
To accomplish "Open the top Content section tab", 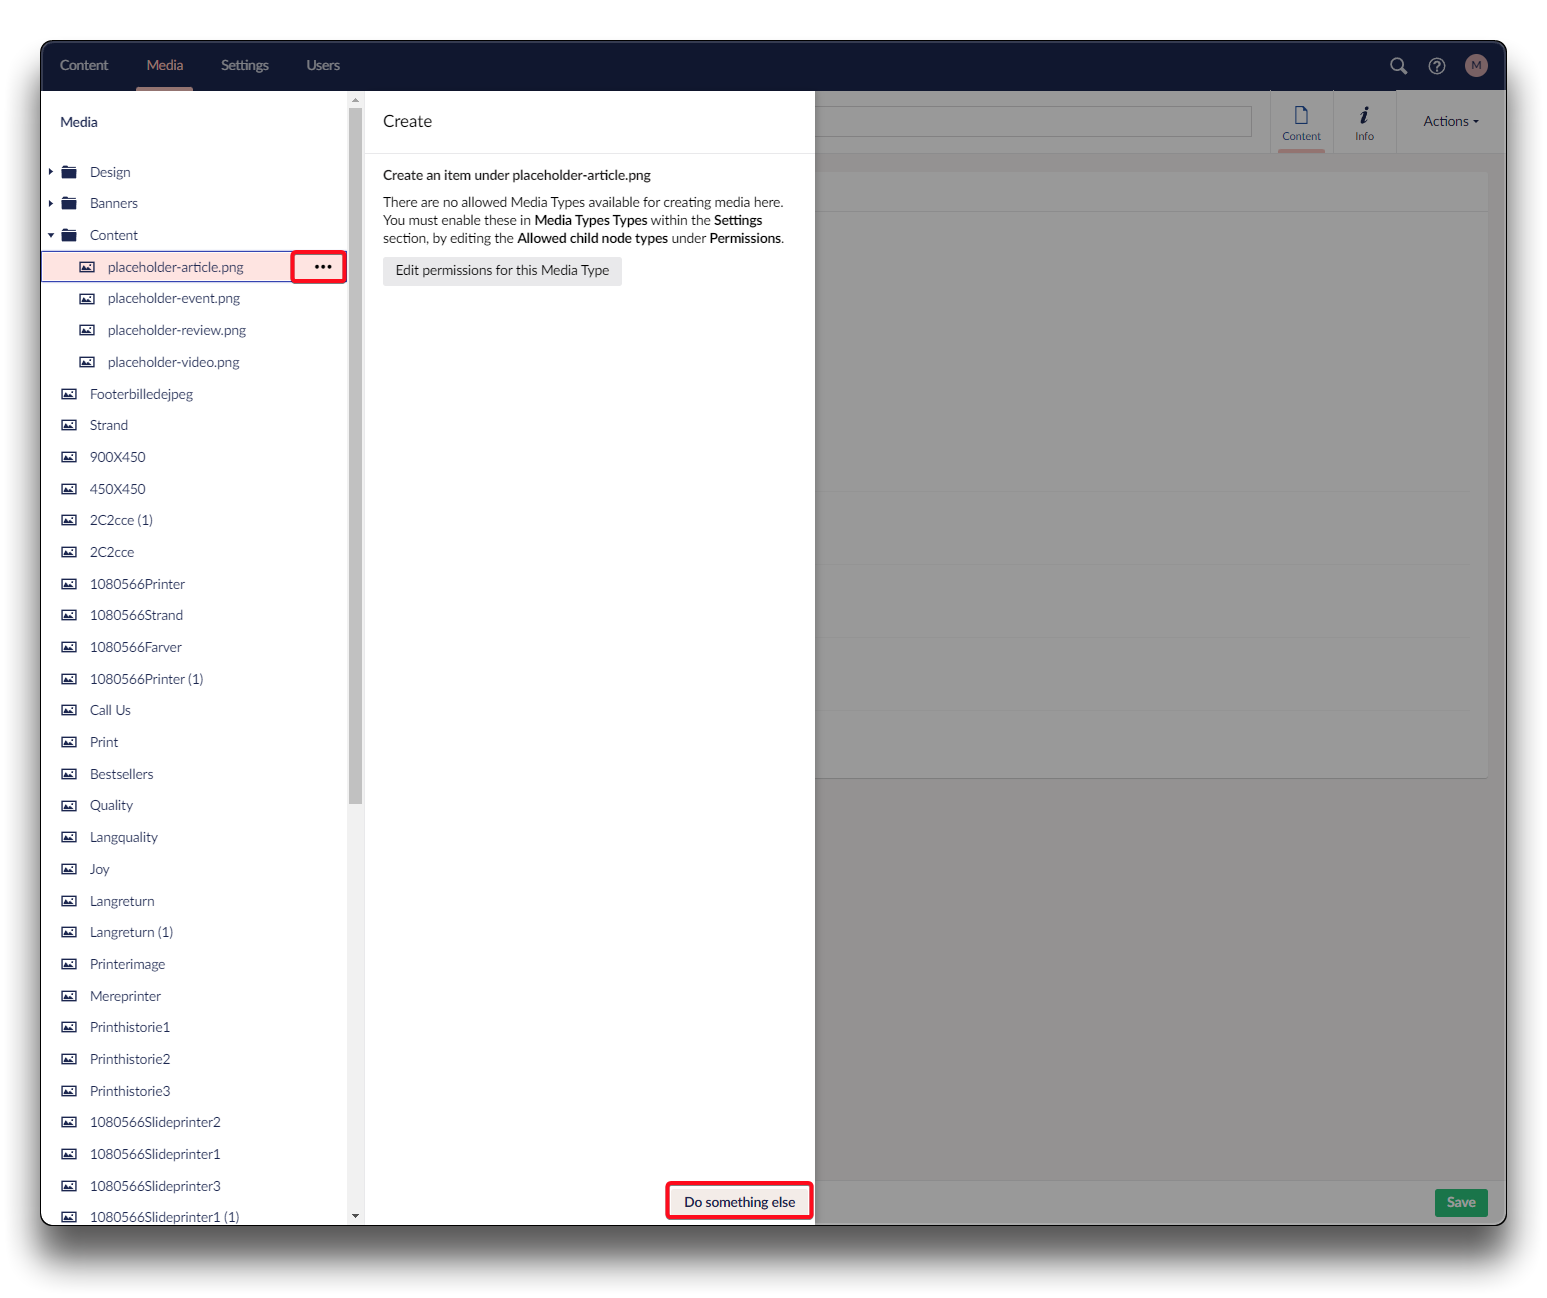I will pos(84,66).
